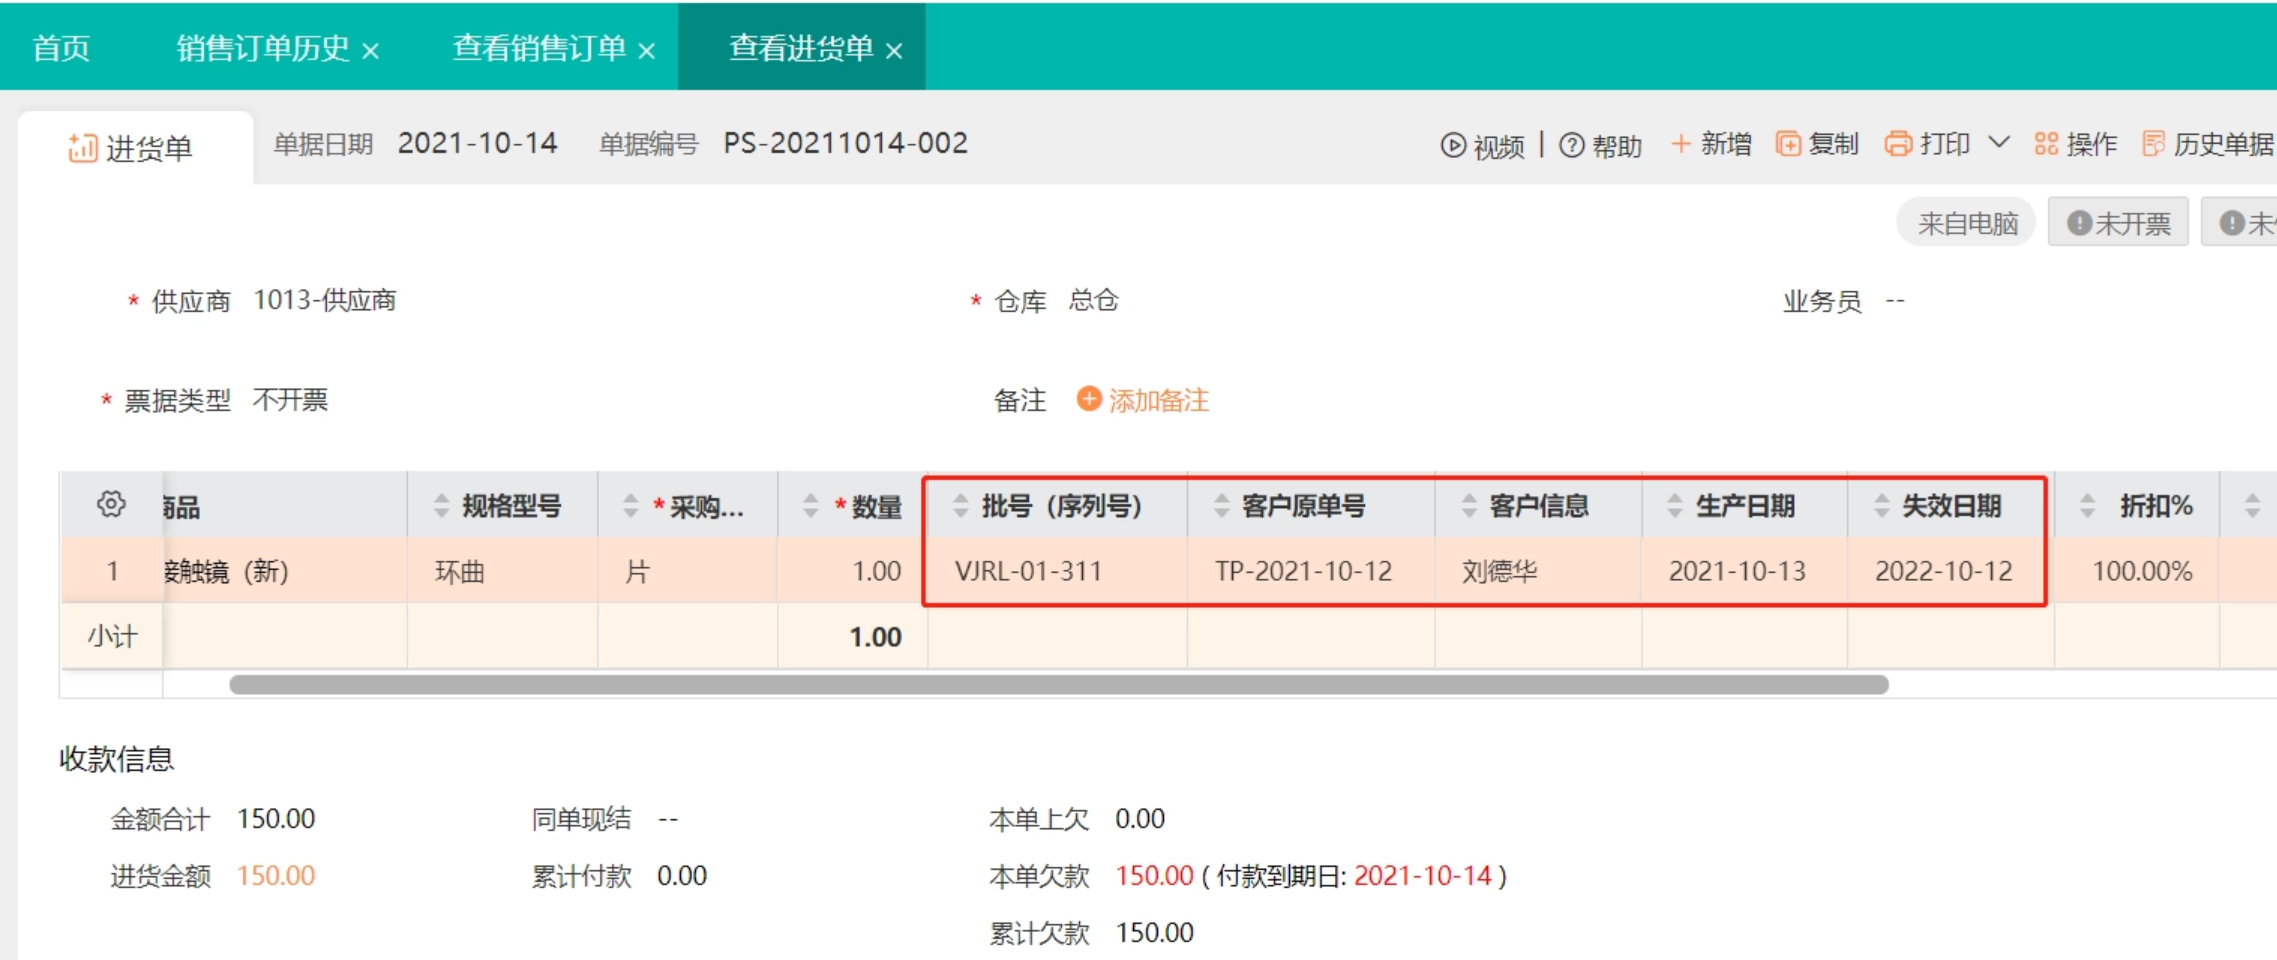
Task: Sort table by 生产日期 column arrows
Action: coord(1674,506)
